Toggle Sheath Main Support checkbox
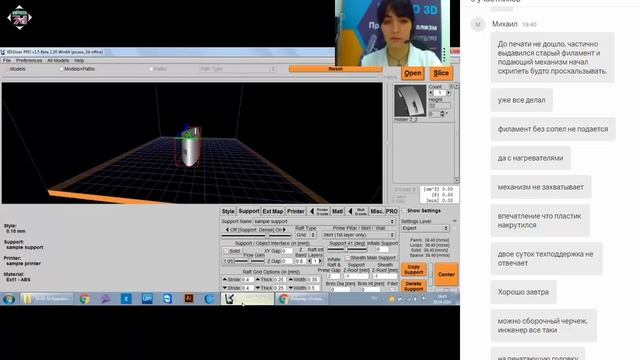The height and width of the screenshot is (360, 640). click(347, 258)
